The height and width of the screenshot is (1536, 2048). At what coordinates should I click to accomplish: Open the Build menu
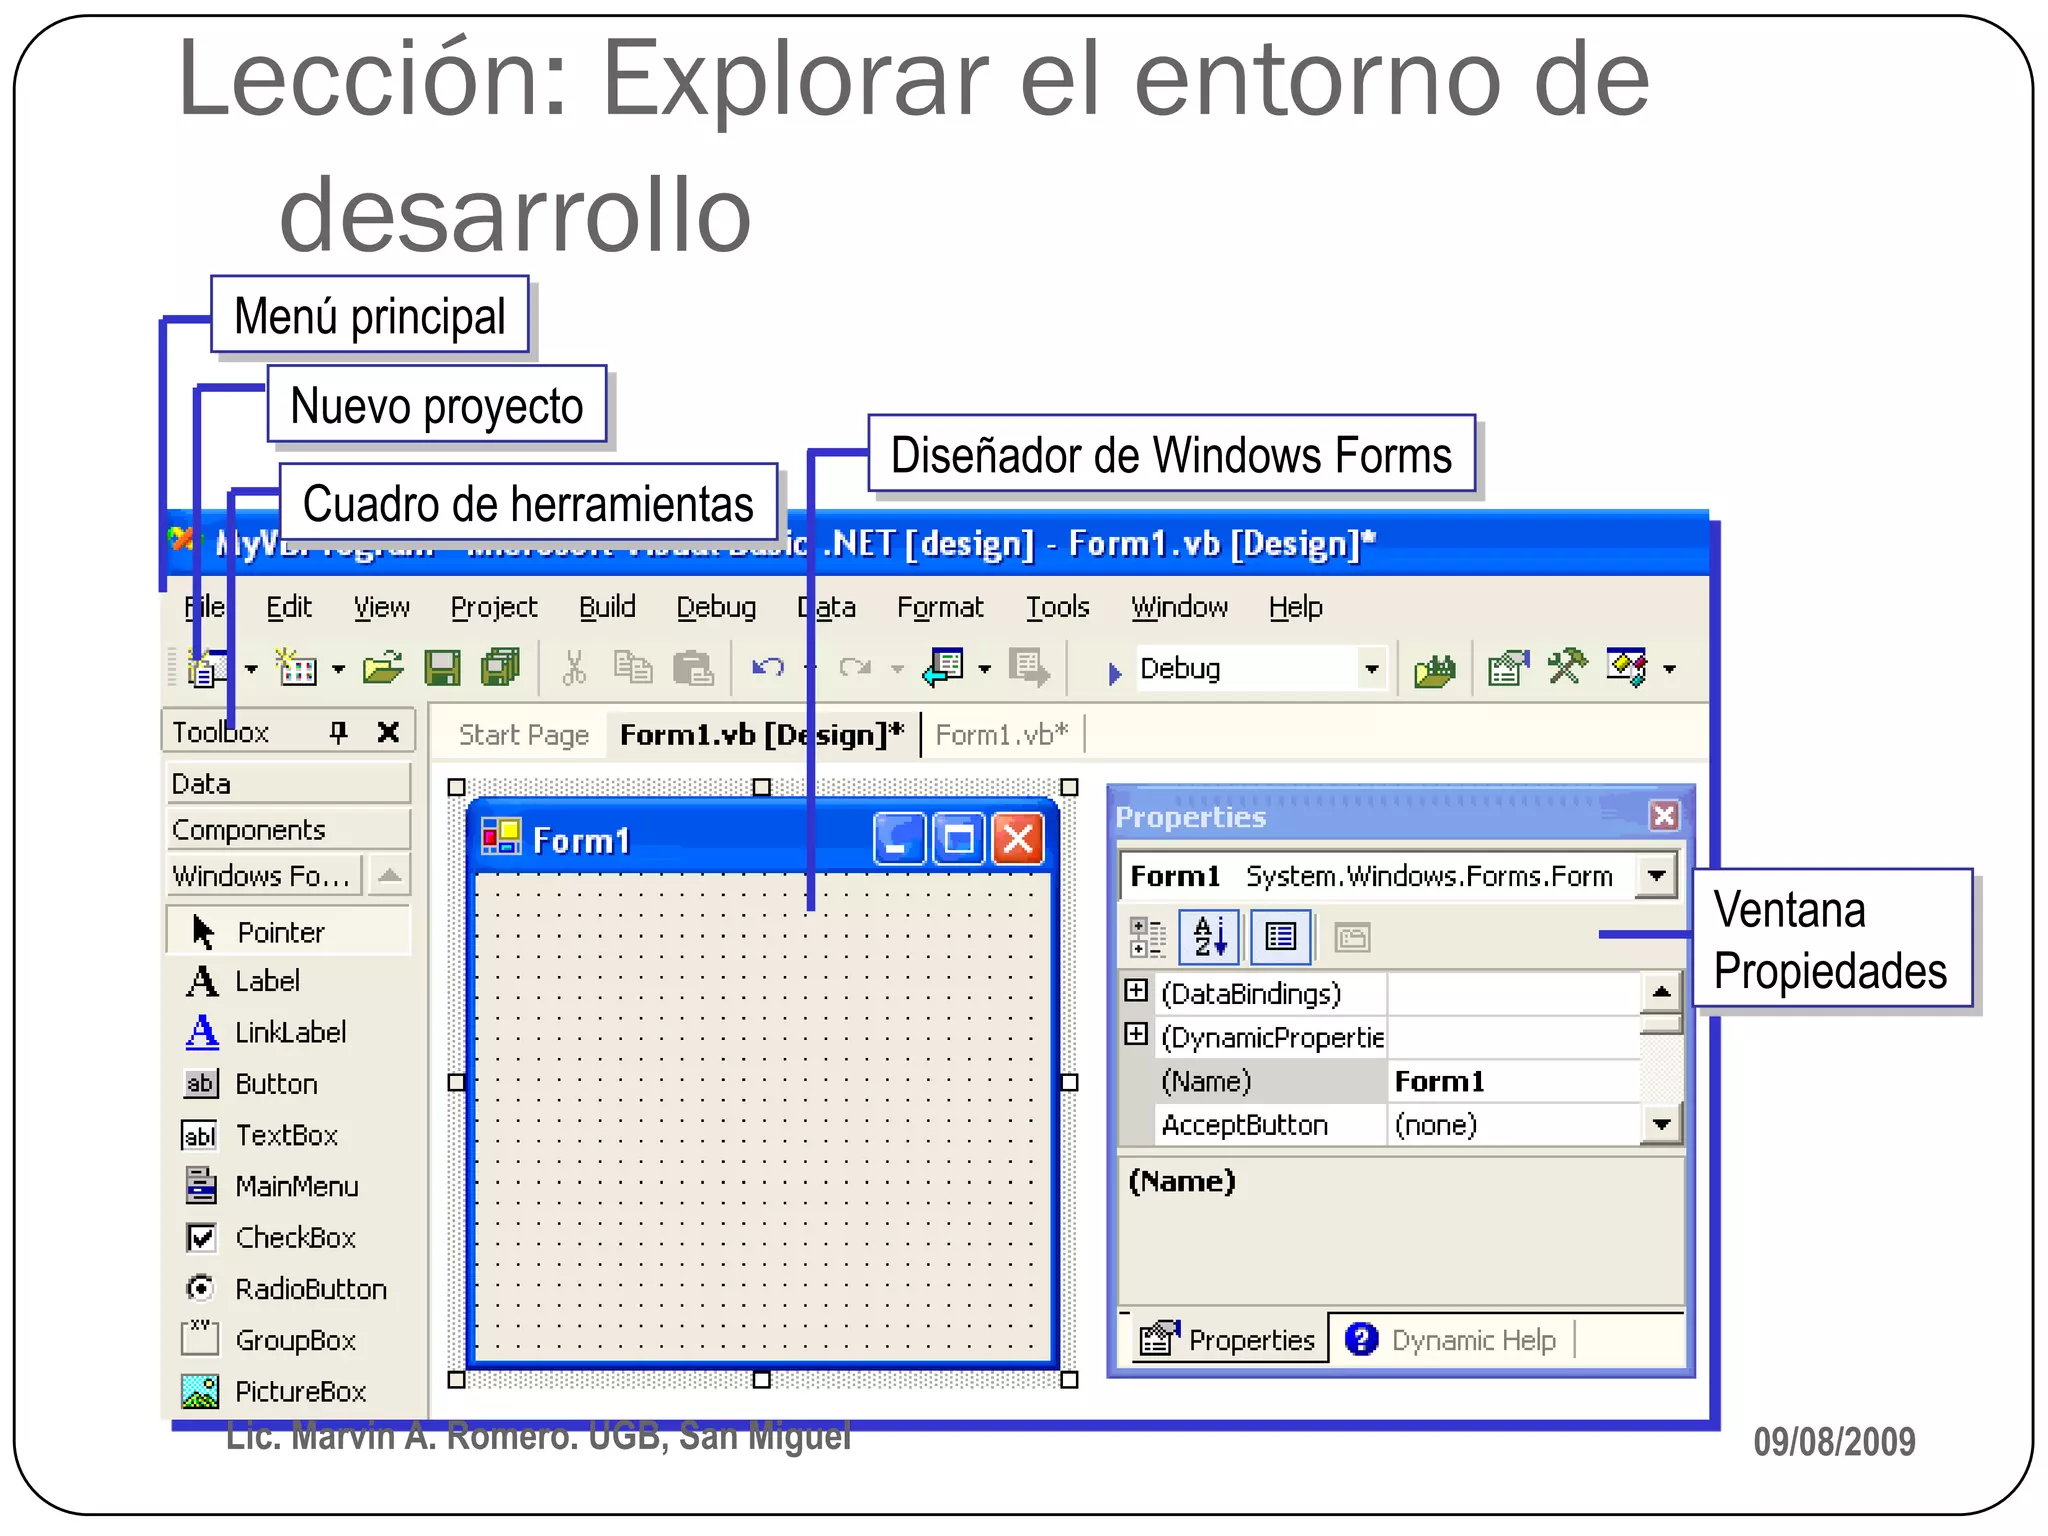(x=607, y=607)
